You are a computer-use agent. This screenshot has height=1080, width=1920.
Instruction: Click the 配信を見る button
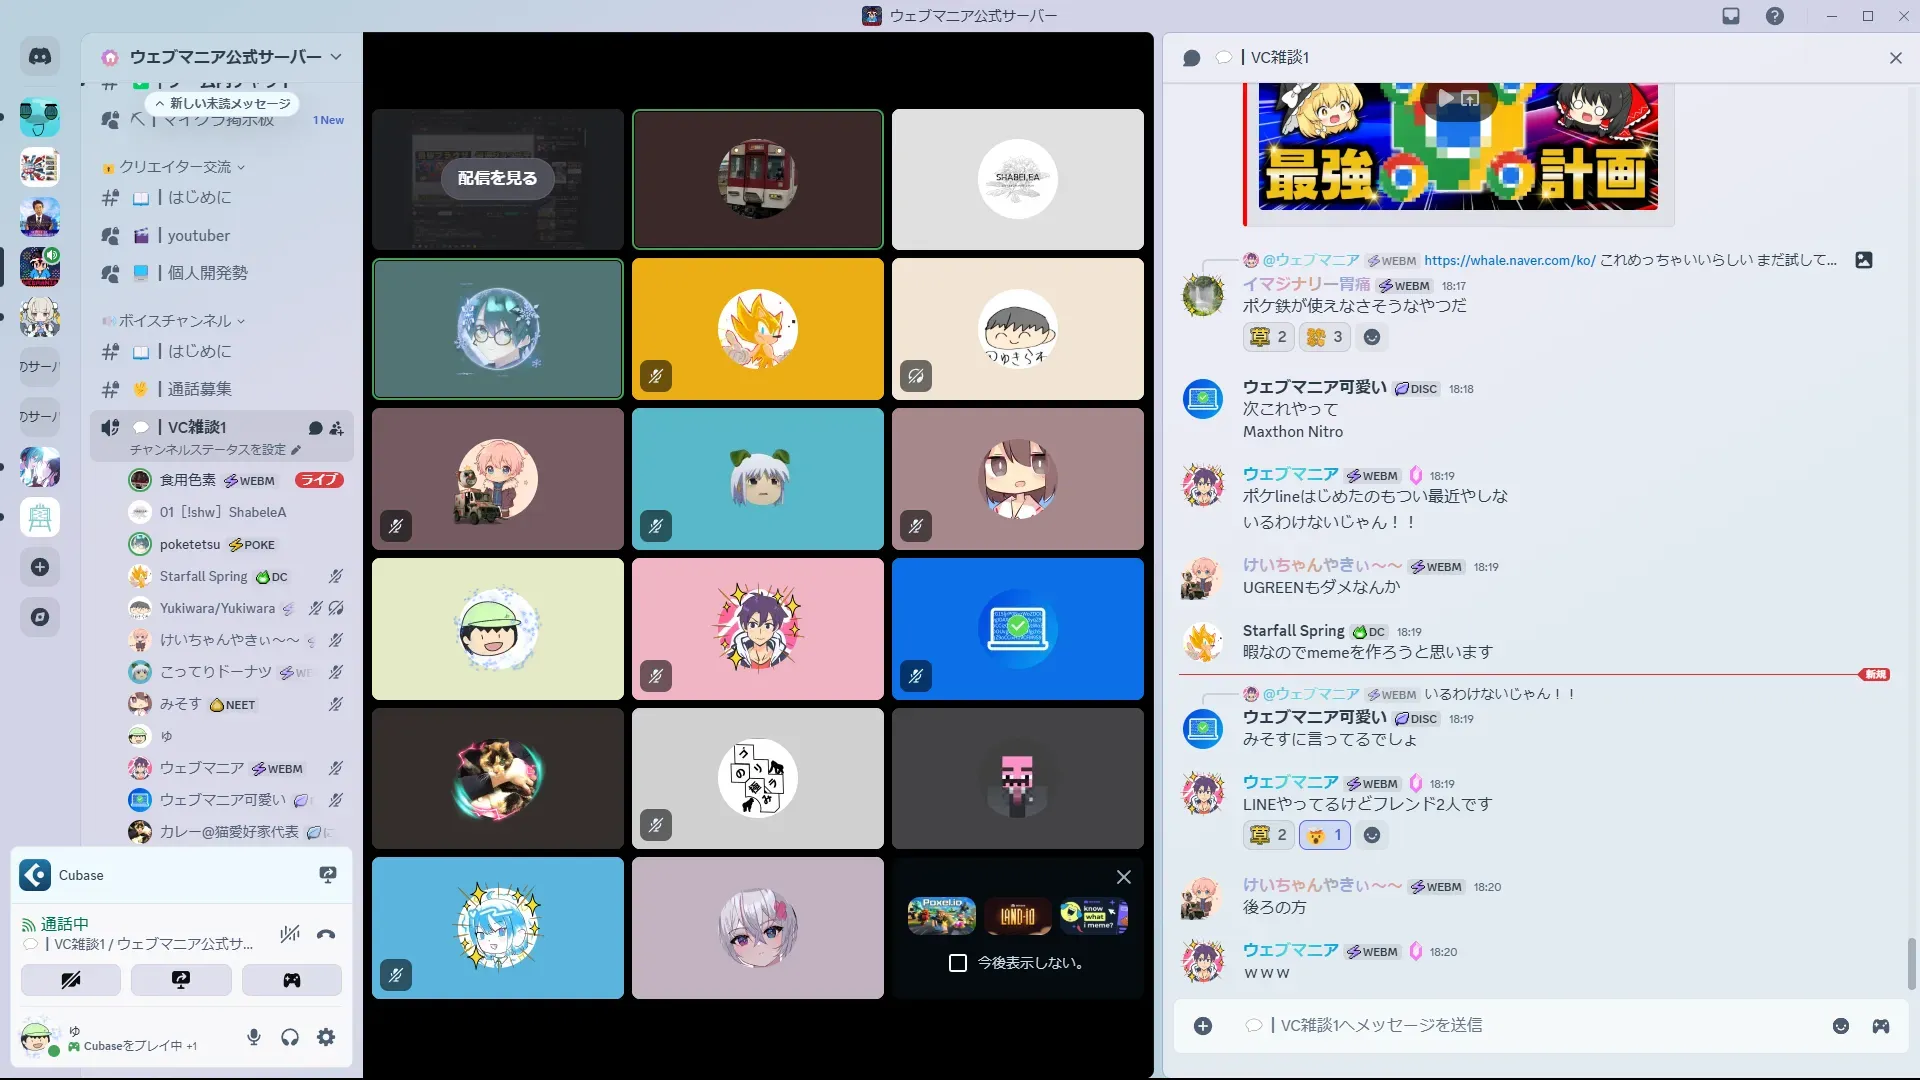[x=497, y=178]
